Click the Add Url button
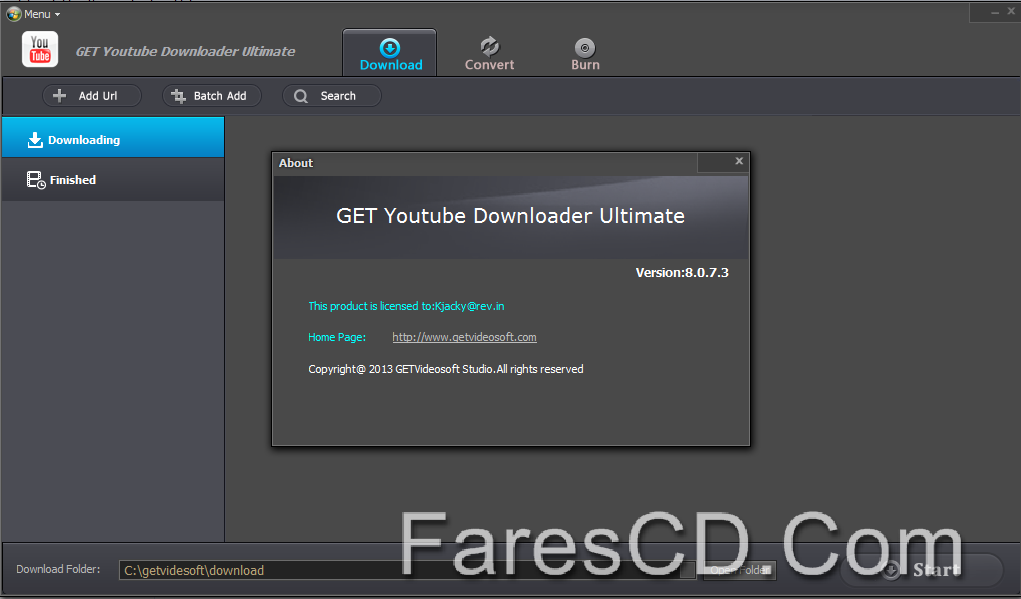The image size is (1021, 599). 92,96
